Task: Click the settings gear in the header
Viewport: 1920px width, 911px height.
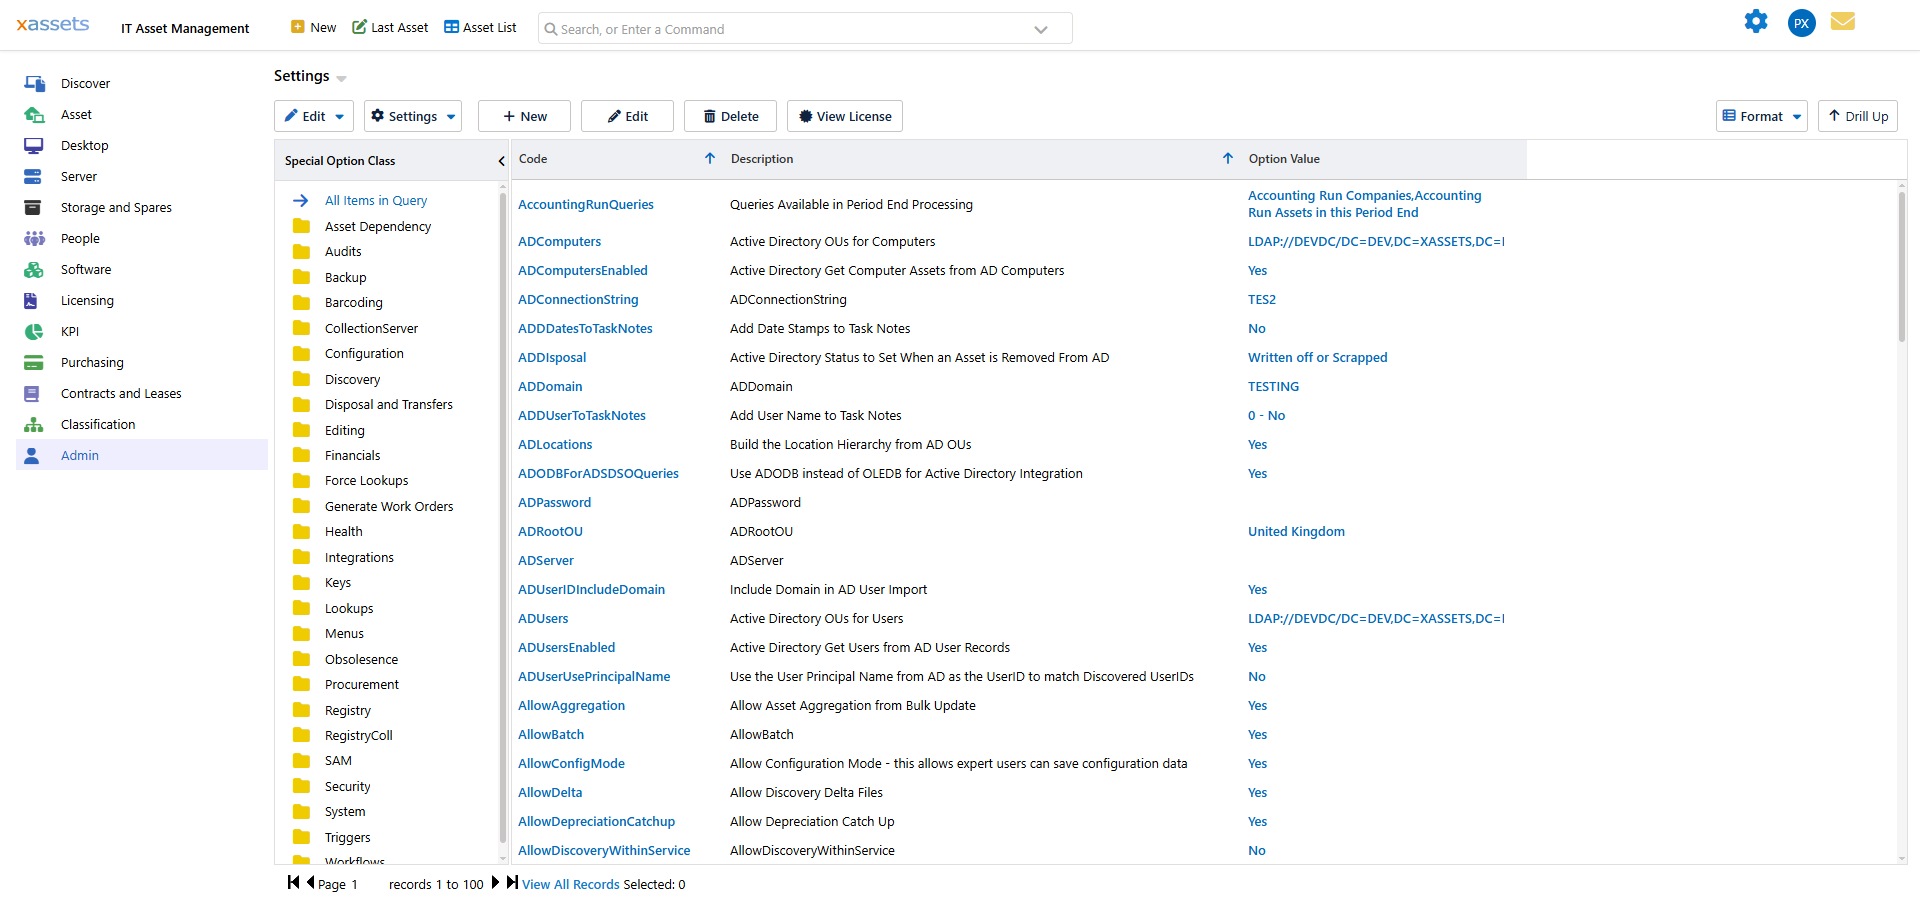Action: click(x=1757, y=21)
